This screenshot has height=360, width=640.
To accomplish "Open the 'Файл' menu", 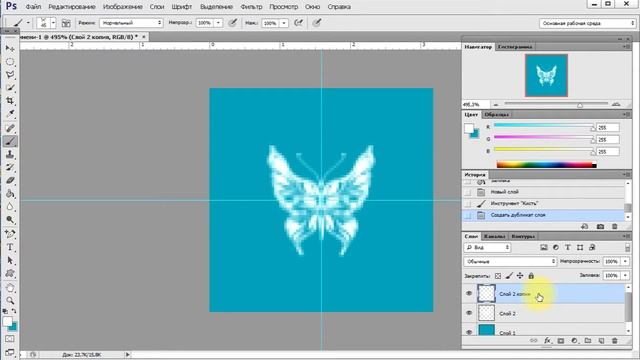I will point(33,7).
